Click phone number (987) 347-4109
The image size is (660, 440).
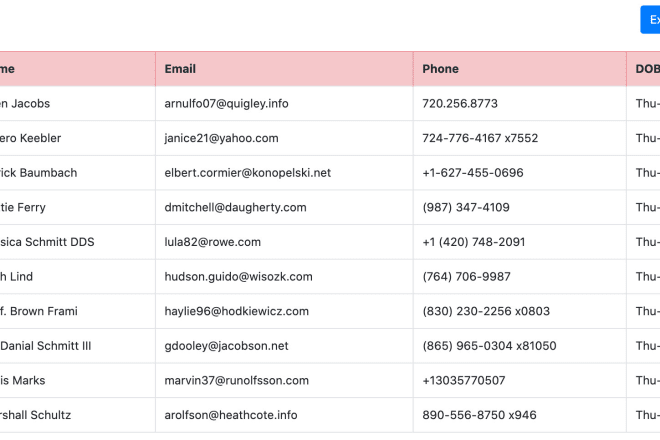click(x=466, y=207)
